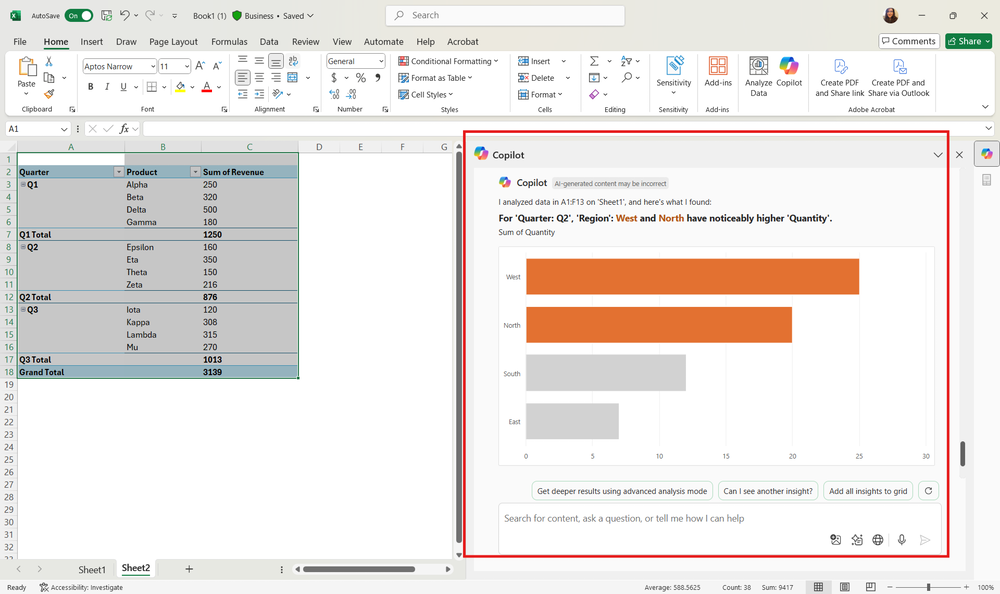Open Find & Select magnifier icon
Image resolution: width=1000 pixels, height=594 pixels.
pos(627,78)
